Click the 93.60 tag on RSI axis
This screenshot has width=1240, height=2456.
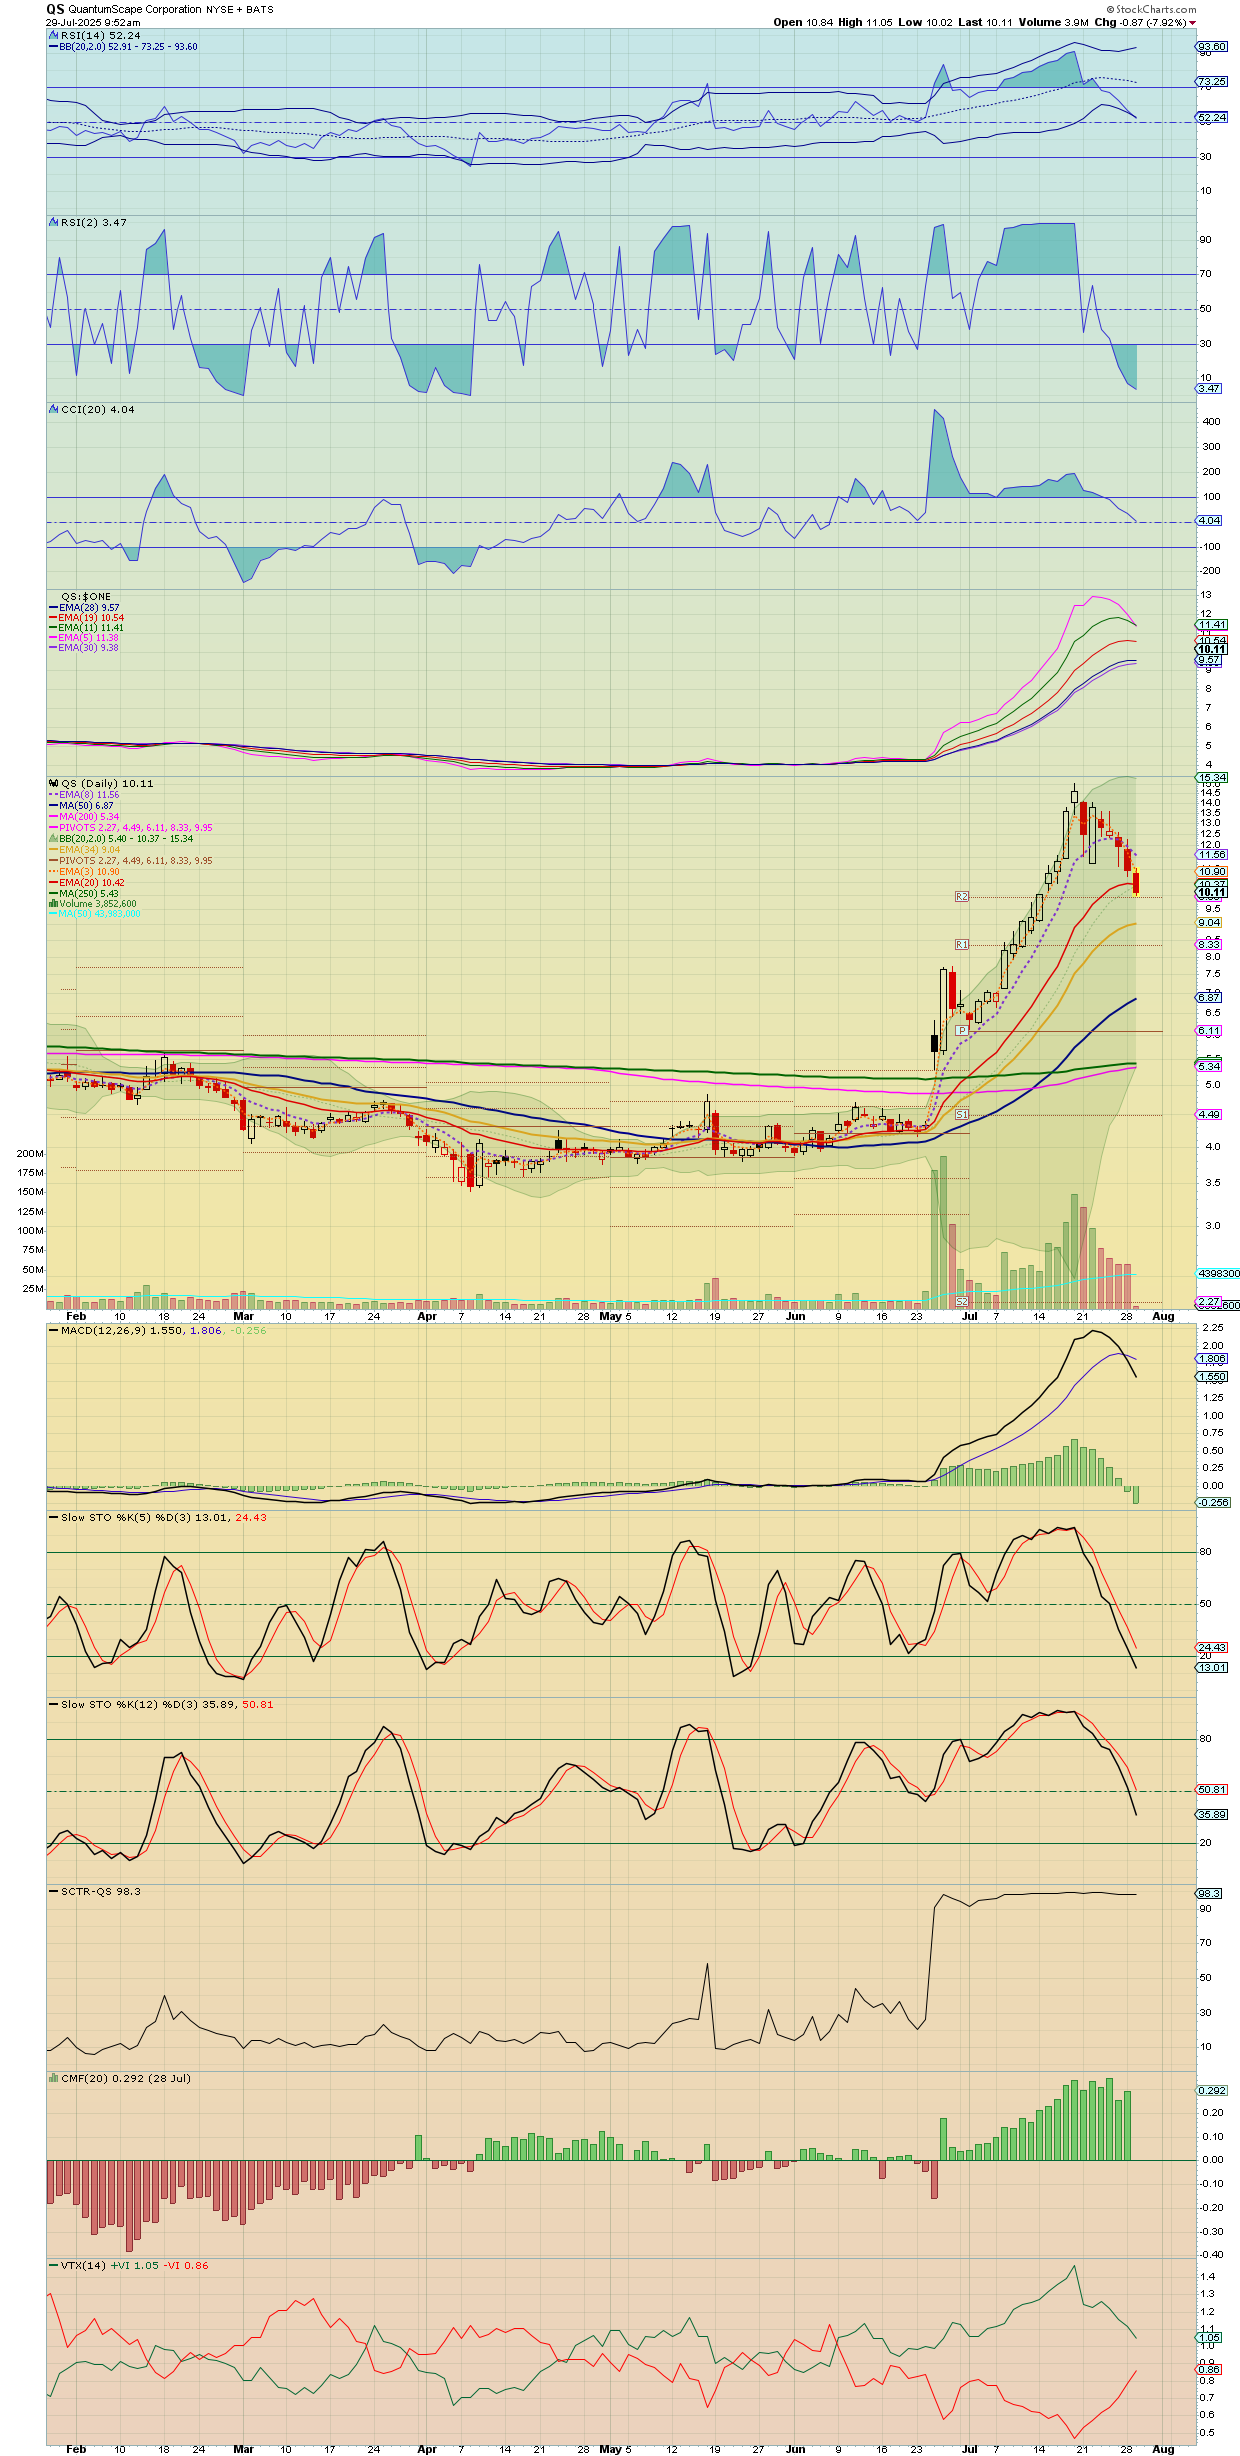pos(1212,46)
